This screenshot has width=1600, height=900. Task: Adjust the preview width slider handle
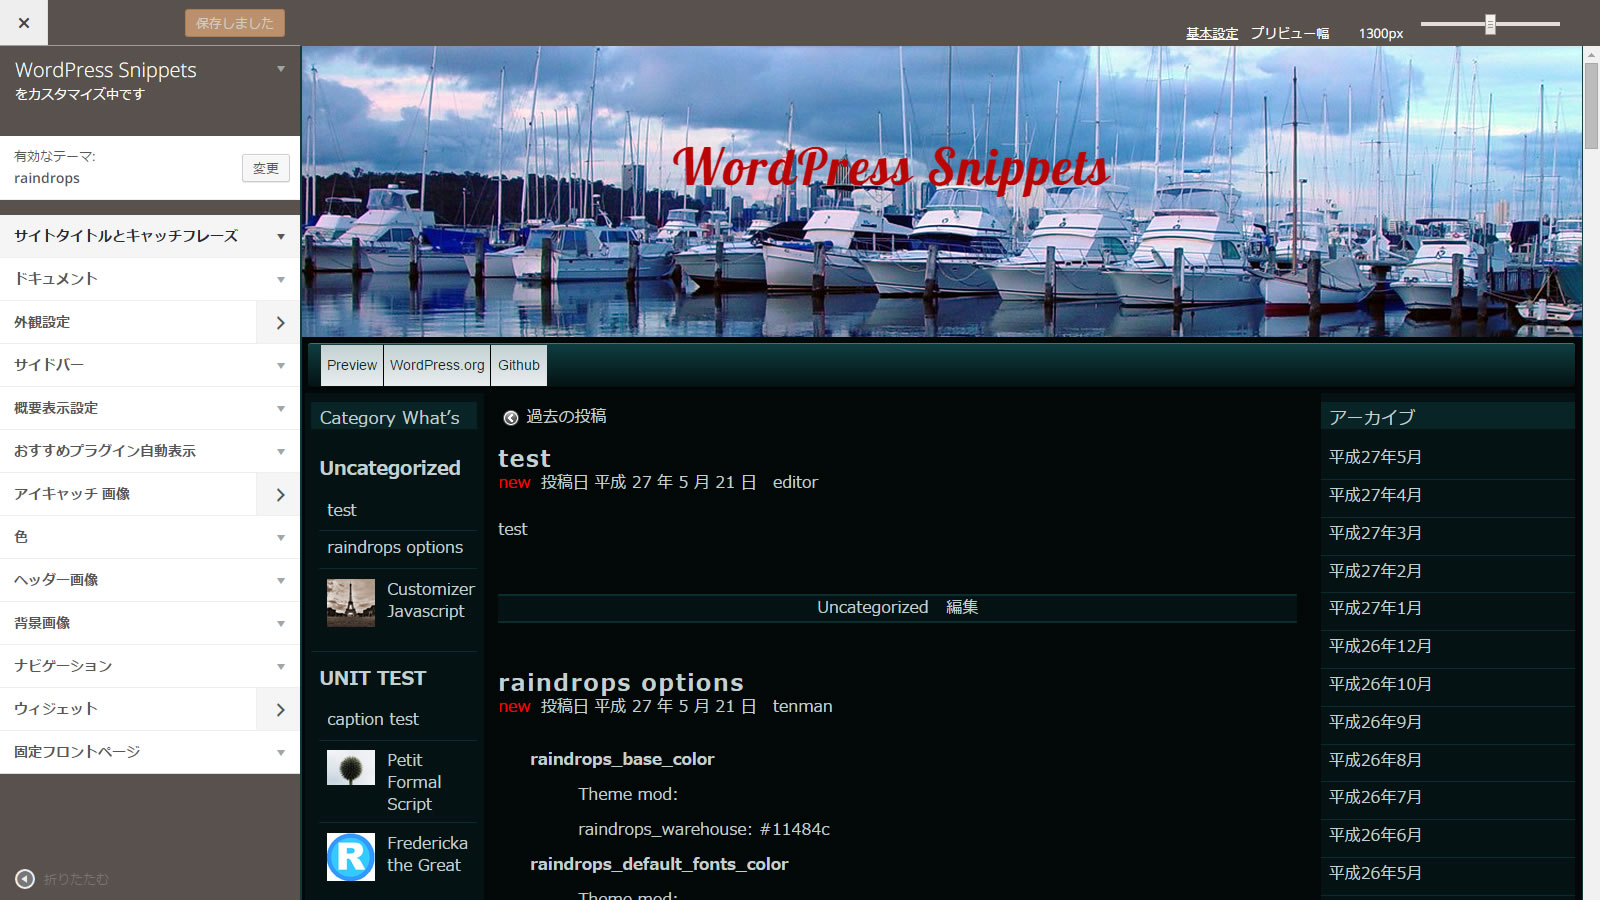[1490, 24]
